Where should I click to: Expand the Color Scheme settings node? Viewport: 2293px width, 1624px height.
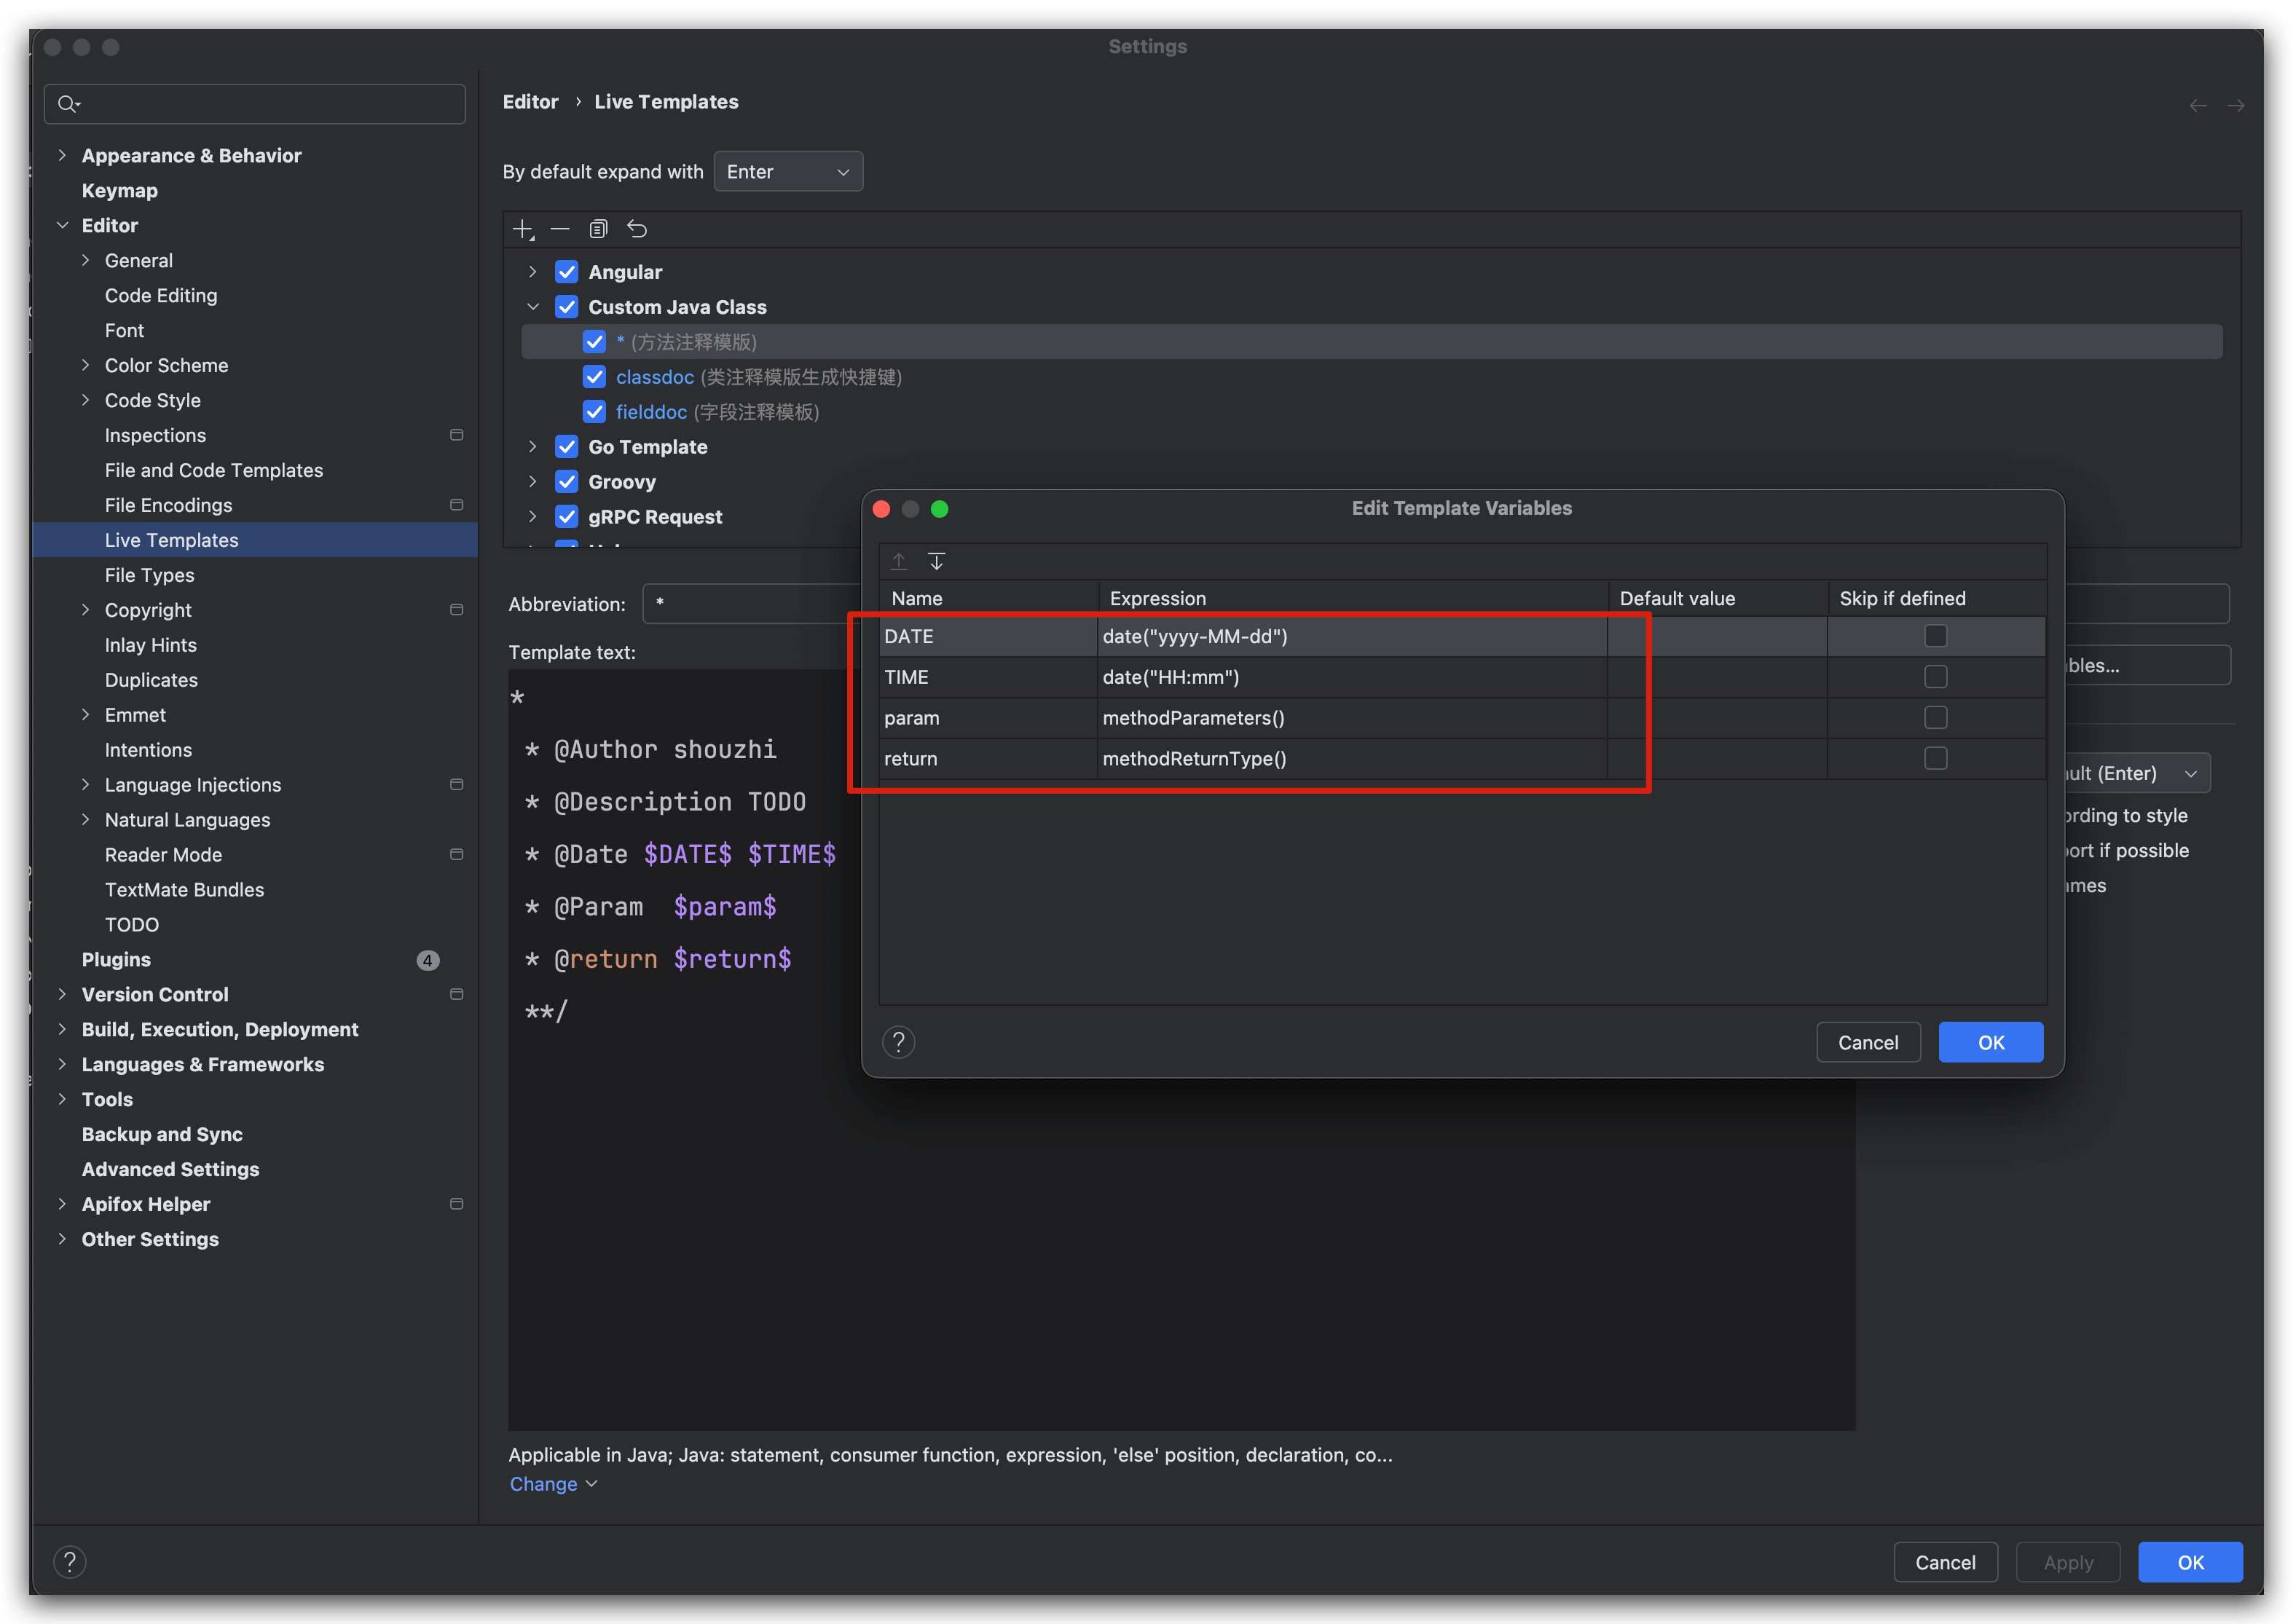pyautogui.click(x=86, y=365)
